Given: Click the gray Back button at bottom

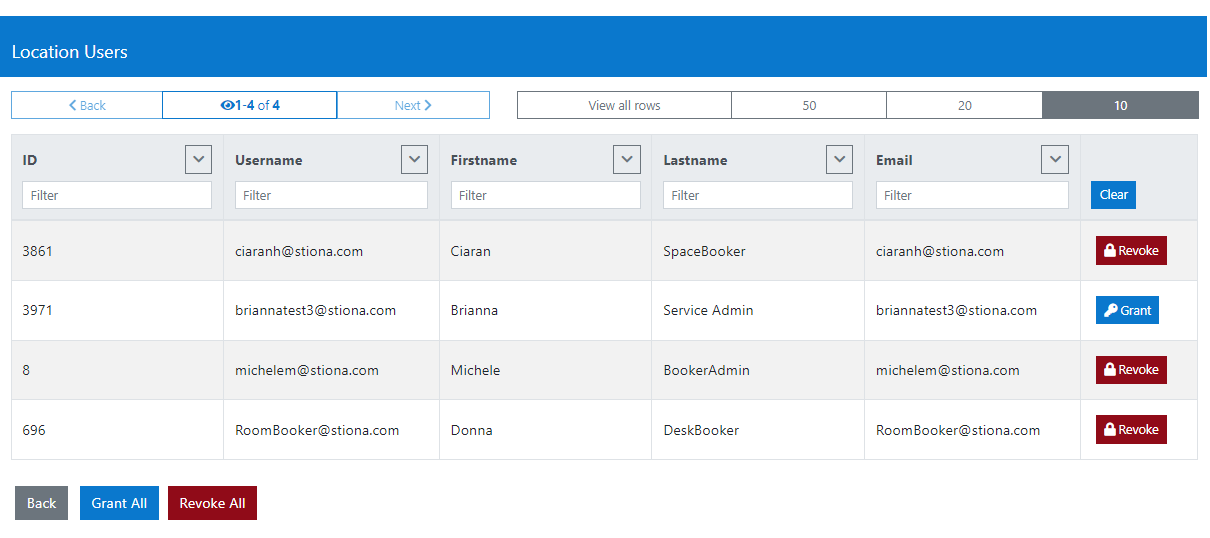Looking at the screenshot, I should tap(41, 503).
